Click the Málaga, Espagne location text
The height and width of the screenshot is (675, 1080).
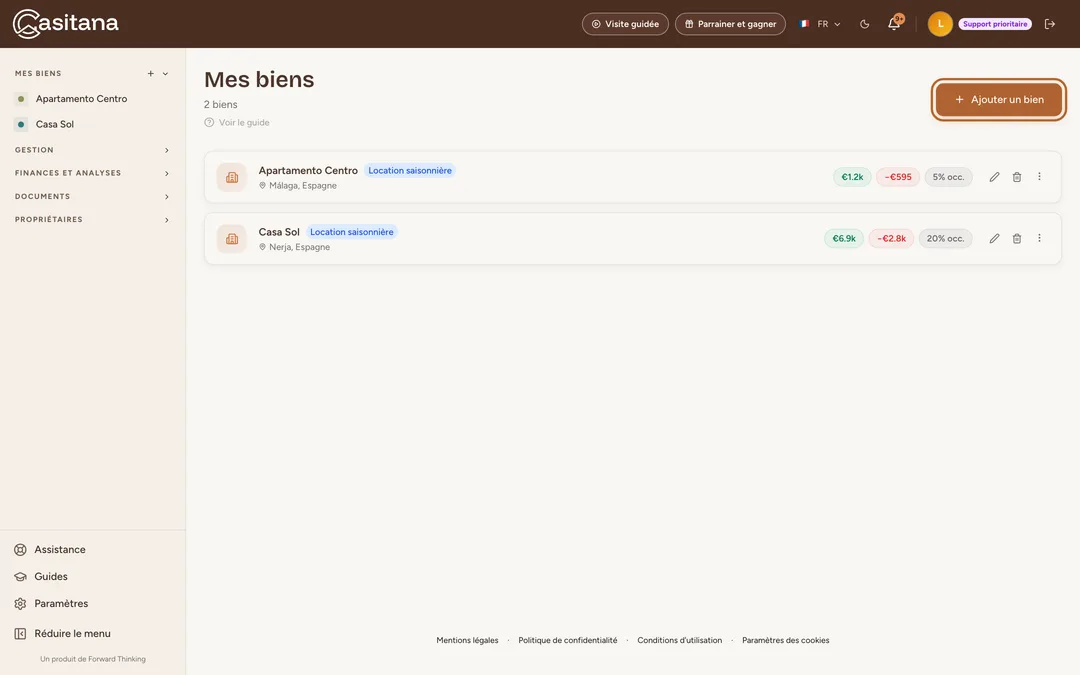point(303,186)
